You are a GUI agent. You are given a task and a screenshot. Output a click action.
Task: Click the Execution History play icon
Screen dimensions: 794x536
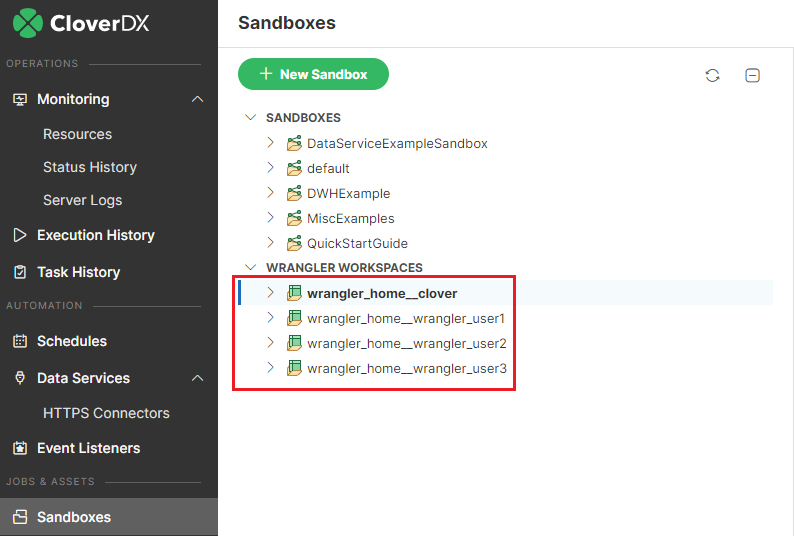(x=19, y=235)
